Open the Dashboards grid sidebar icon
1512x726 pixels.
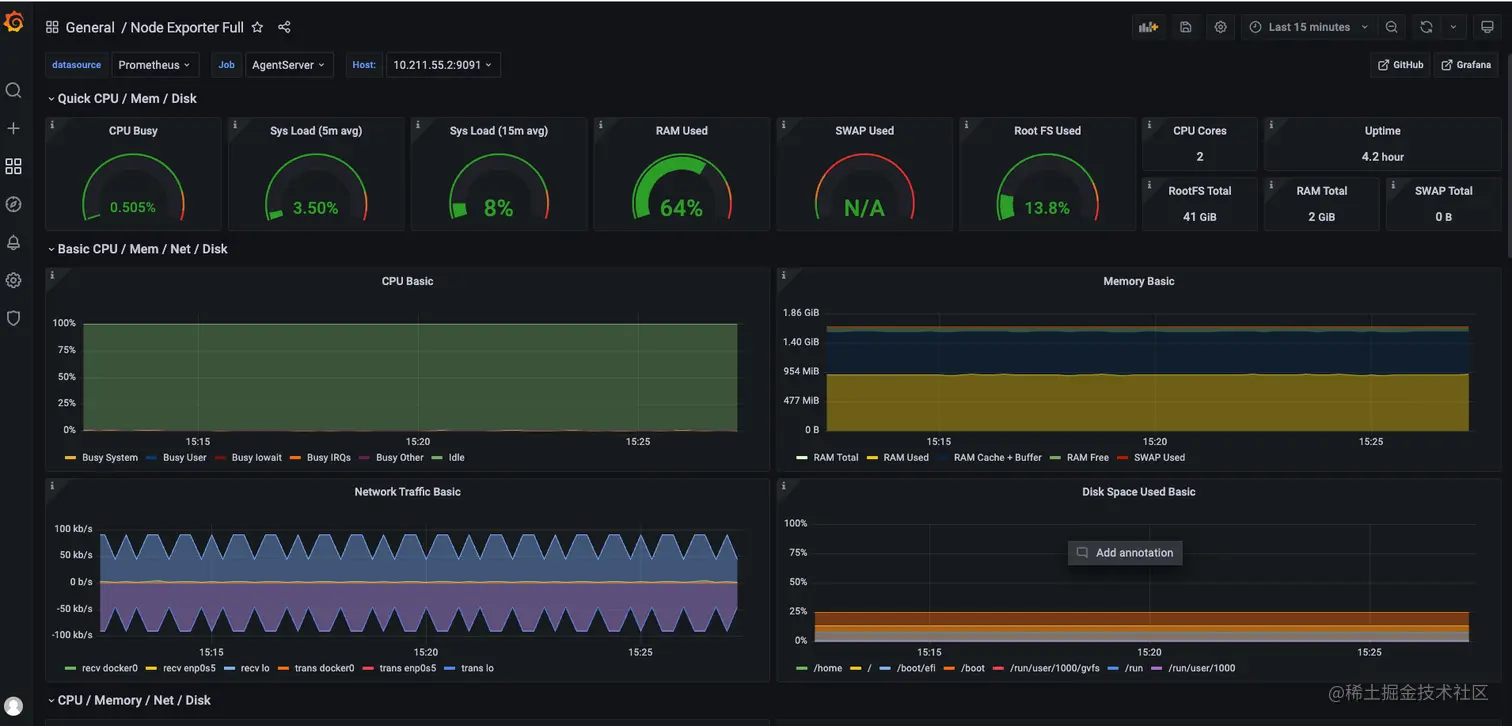coord(13,166)
